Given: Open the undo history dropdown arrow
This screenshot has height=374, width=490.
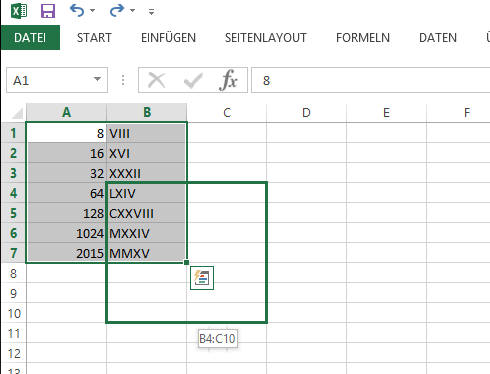Looking at the screenshot, I should click(x=92, y=11).
